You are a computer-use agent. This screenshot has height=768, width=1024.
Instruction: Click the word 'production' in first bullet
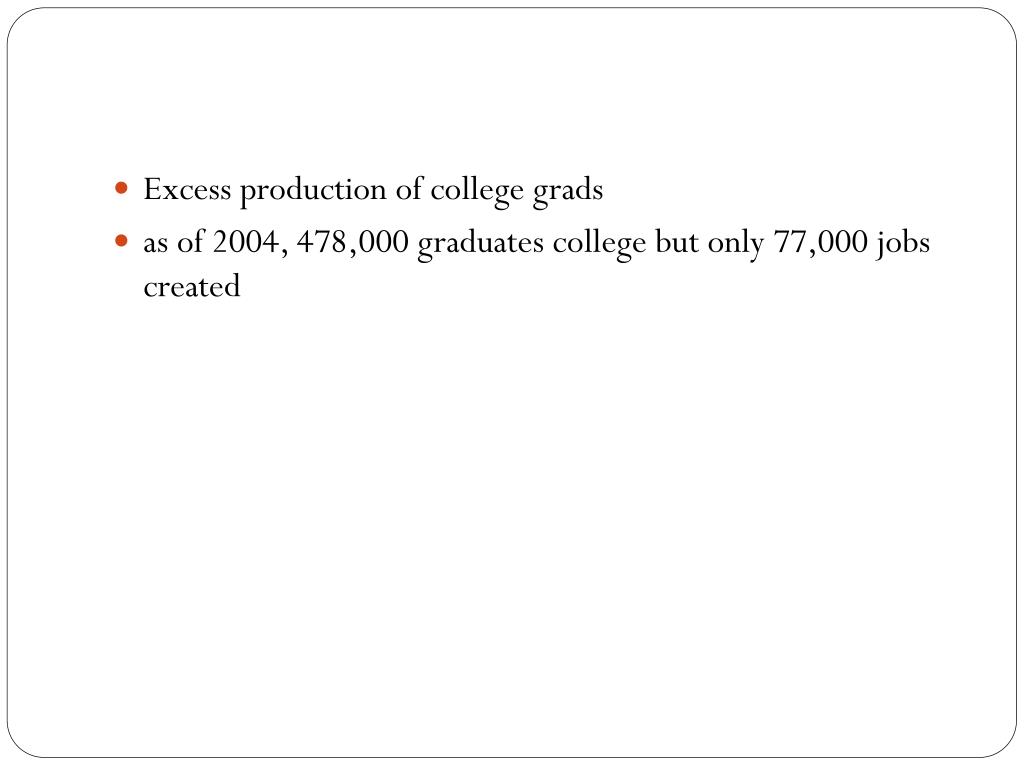coord(313,192)
